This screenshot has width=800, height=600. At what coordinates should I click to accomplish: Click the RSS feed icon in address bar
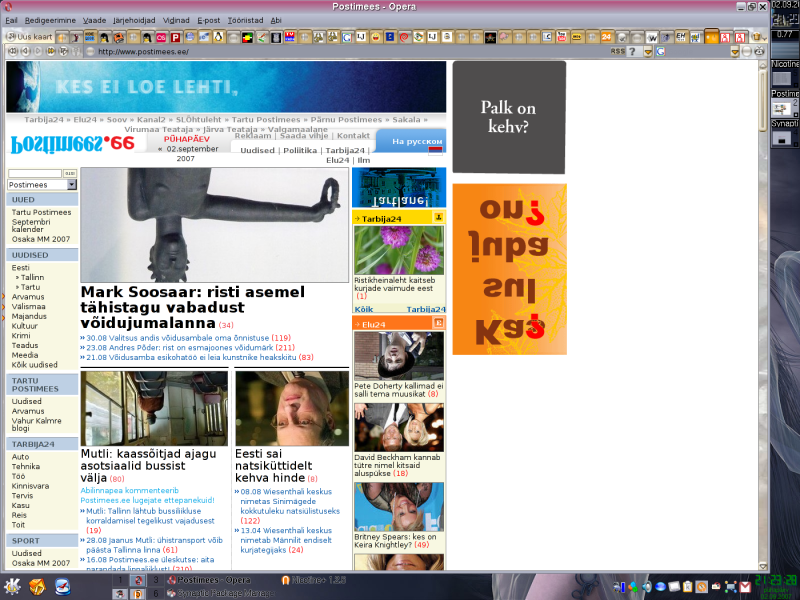[x=618, y=51]
